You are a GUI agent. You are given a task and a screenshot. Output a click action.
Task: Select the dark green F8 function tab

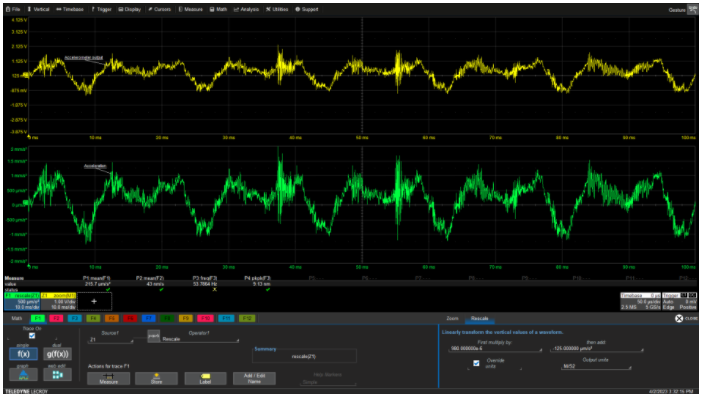167,318
